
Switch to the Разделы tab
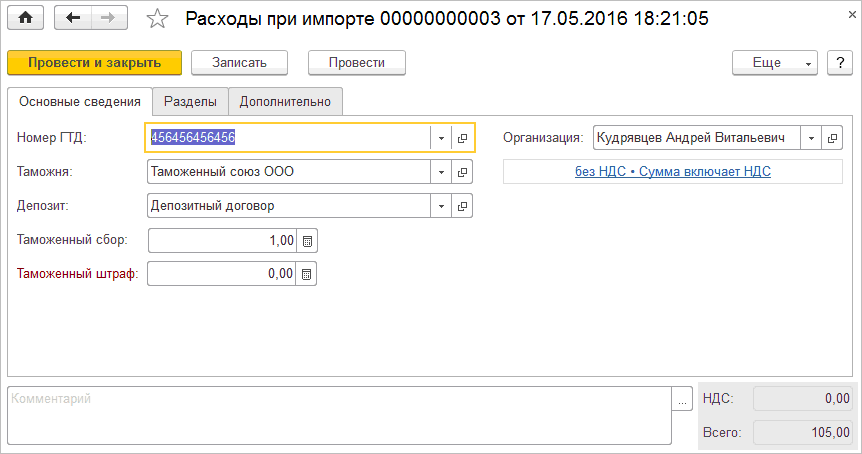(x=190, y=101)
